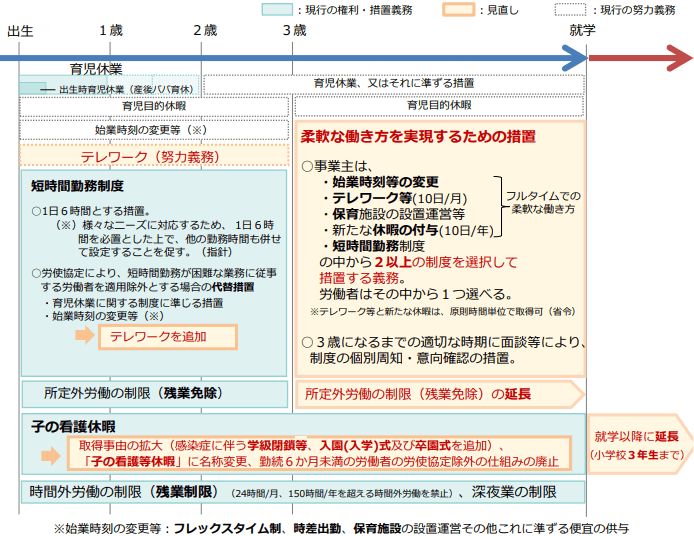
Task: Click the フルタイムでの柔軟な働き方 bracket label
Action: pyautogui.click(x=543, y=202)
